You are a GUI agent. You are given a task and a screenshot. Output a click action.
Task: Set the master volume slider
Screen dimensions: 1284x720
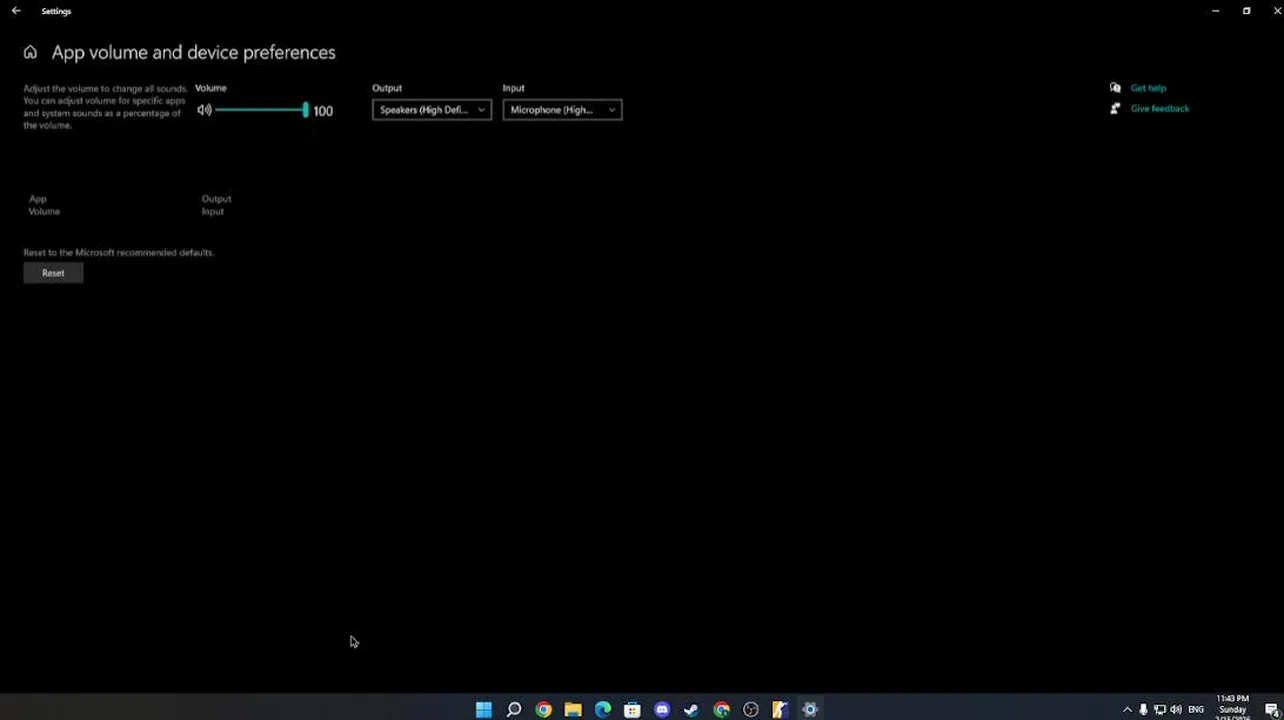[x=262, y=110]
